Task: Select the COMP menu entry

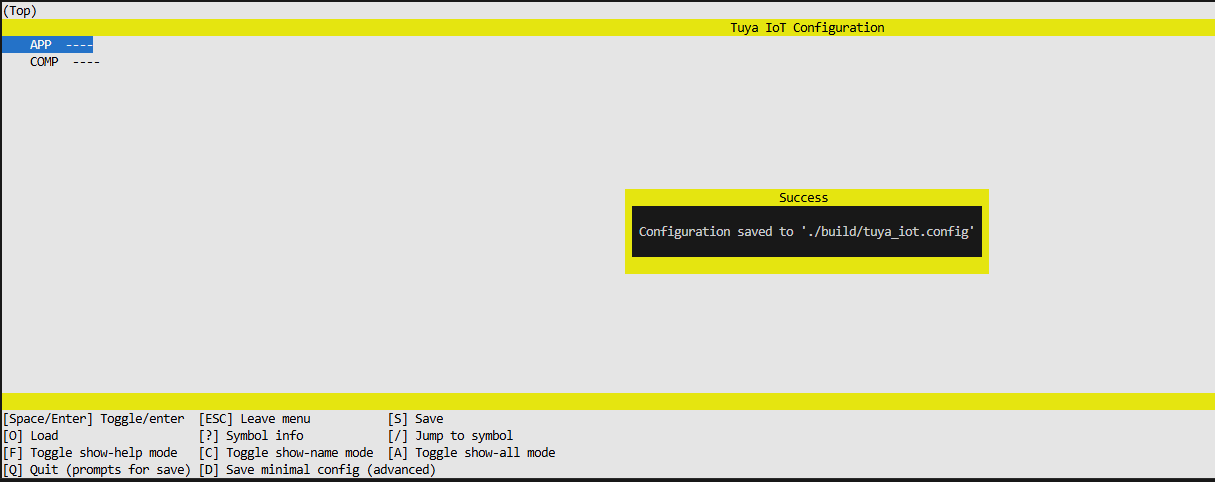Action: 44,62
